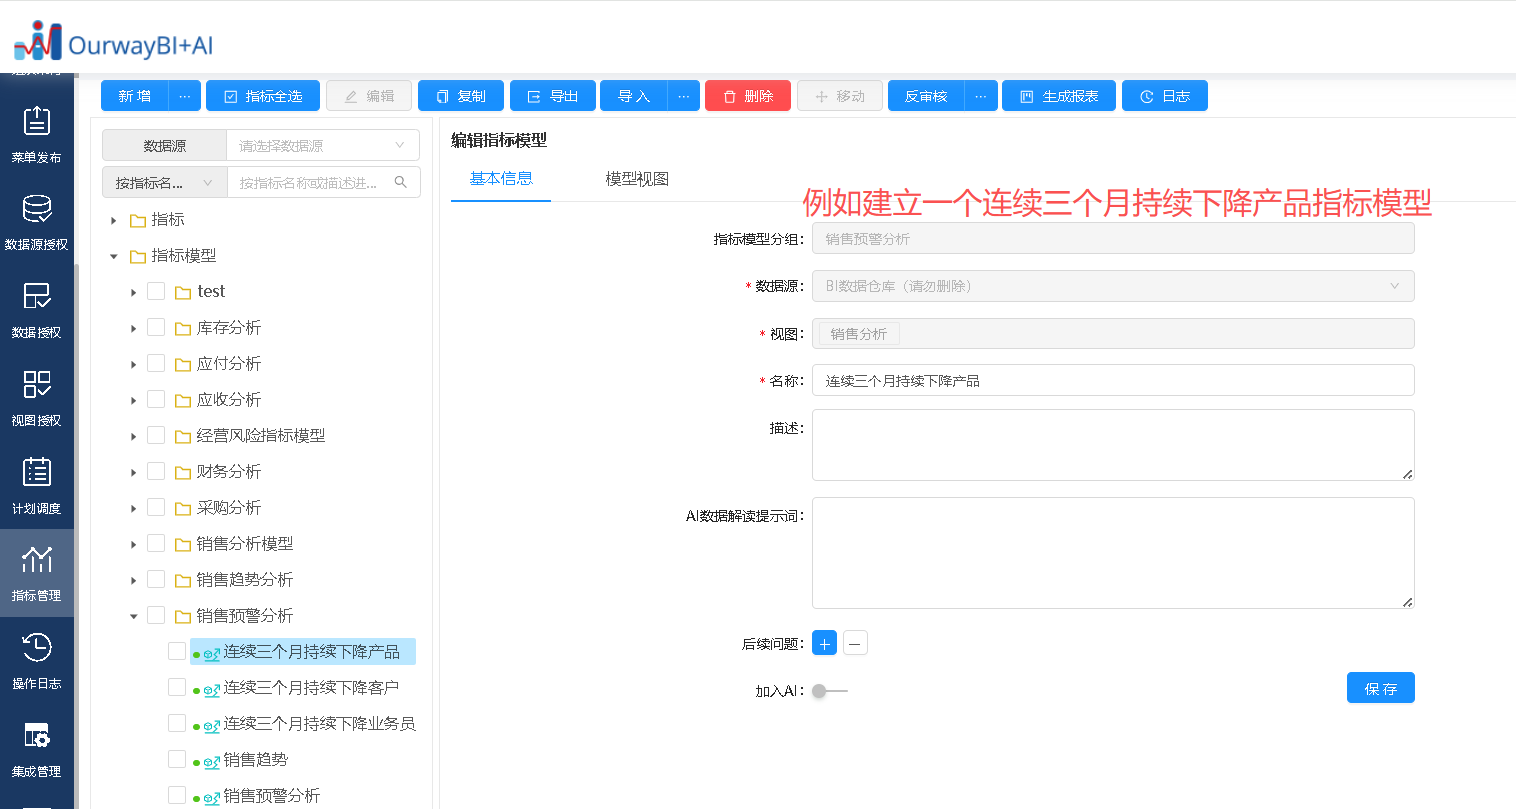Open the 请选择数据源 dropdown
This screenshot has height=809, width=1516.
point(322,146)
